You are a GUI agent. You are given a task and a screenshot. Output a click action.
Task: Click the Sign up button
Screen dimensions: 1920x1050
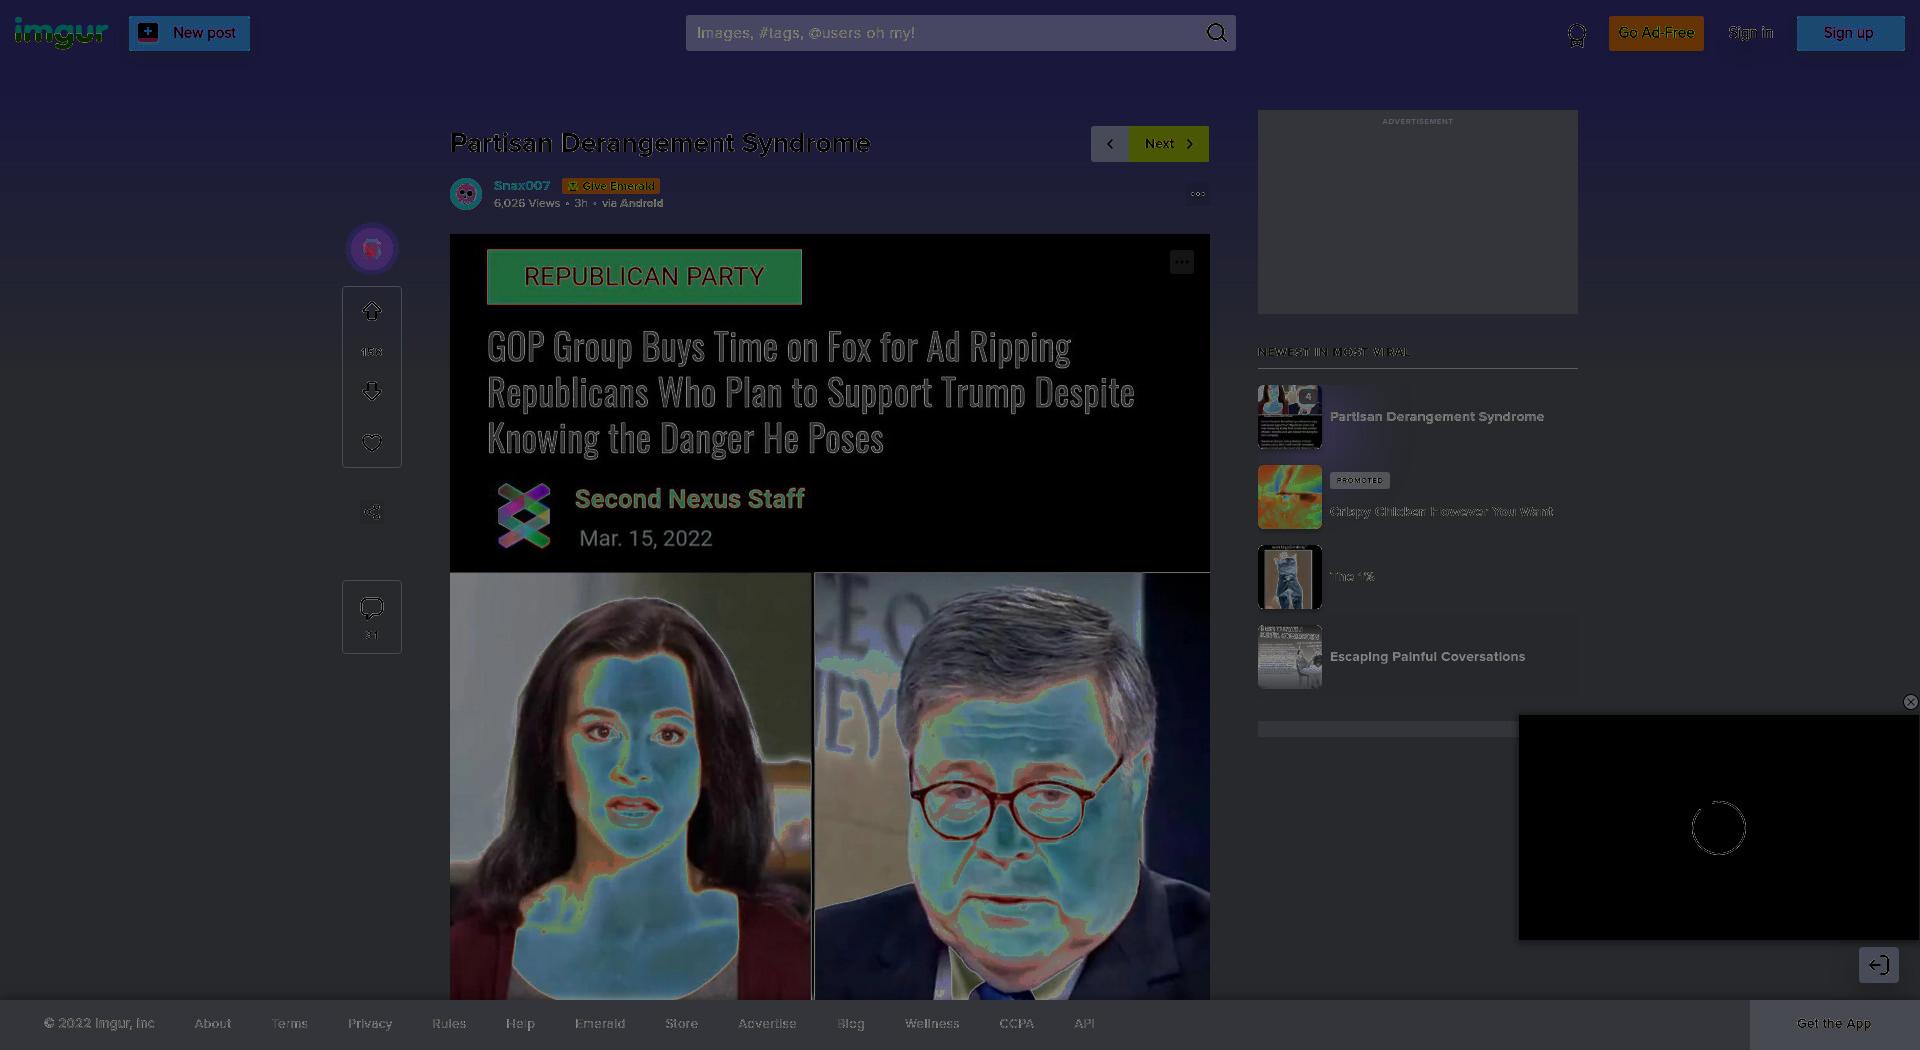[x=1850, y=33]
